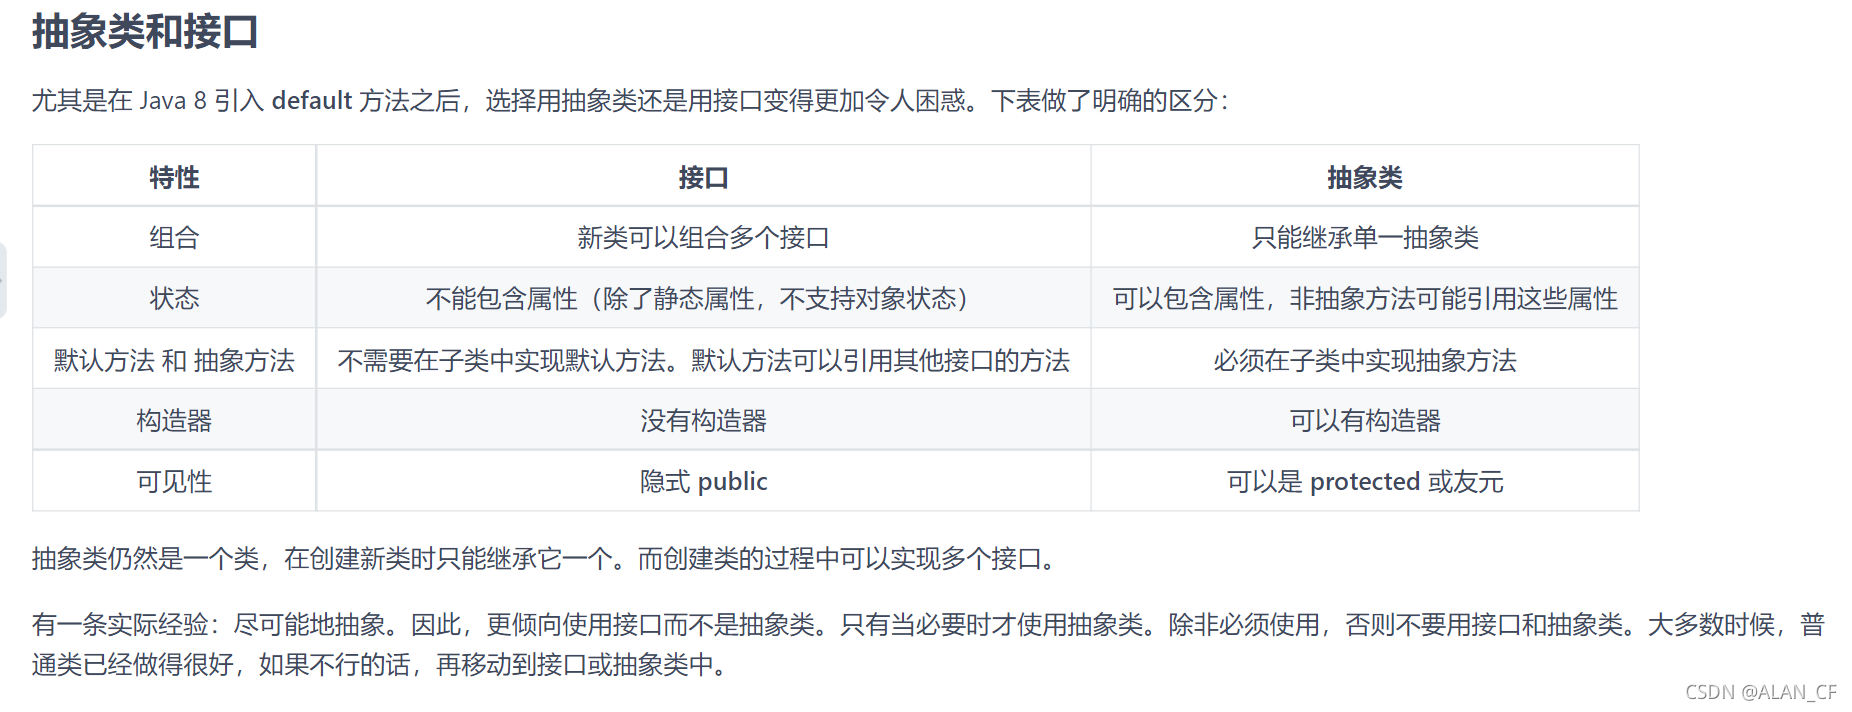
Task: Select the cell 默认方法 和 抽象方法
Action: [x=174, y=360]
